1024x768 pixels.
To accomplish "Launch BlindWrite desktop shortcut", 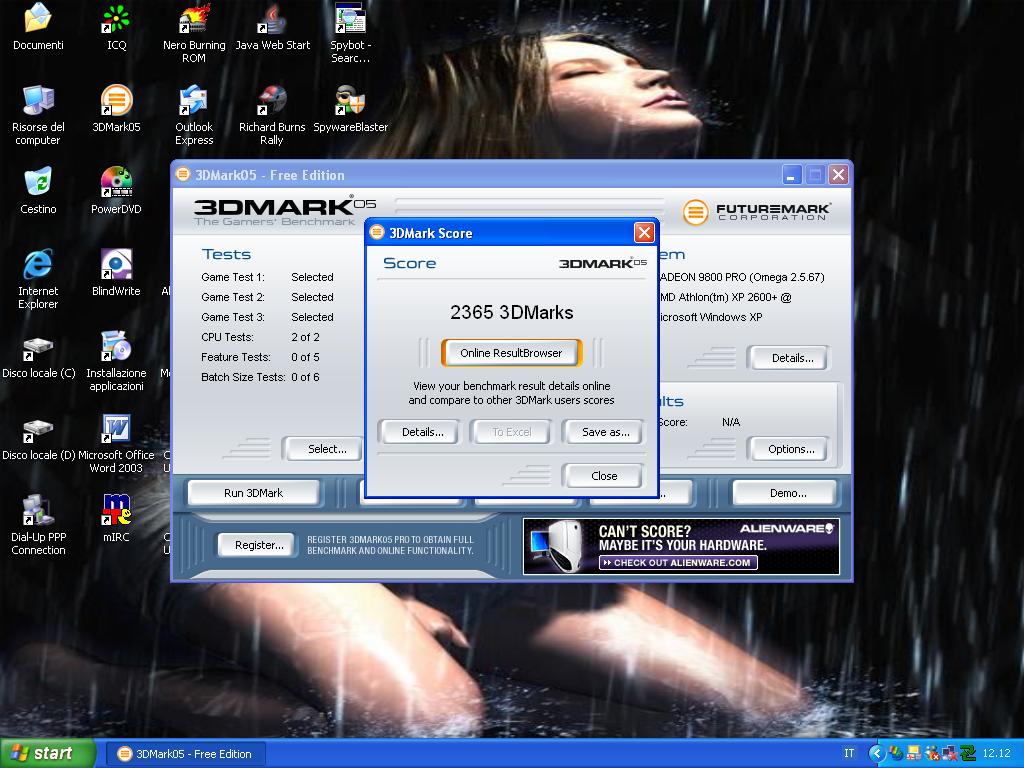I will (x=116, y=273).
